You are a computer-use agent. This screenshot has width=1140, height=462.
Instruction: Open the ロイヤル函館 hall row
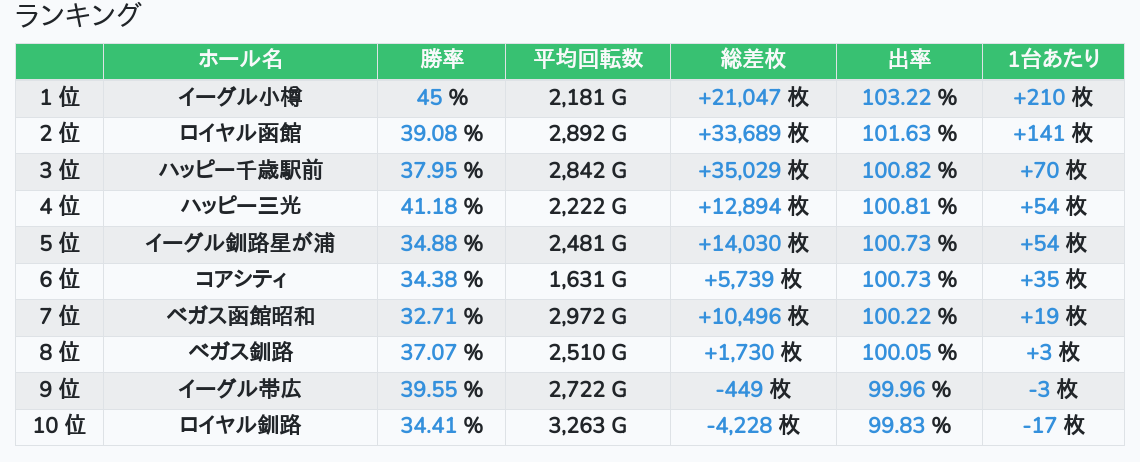[240, 134]
